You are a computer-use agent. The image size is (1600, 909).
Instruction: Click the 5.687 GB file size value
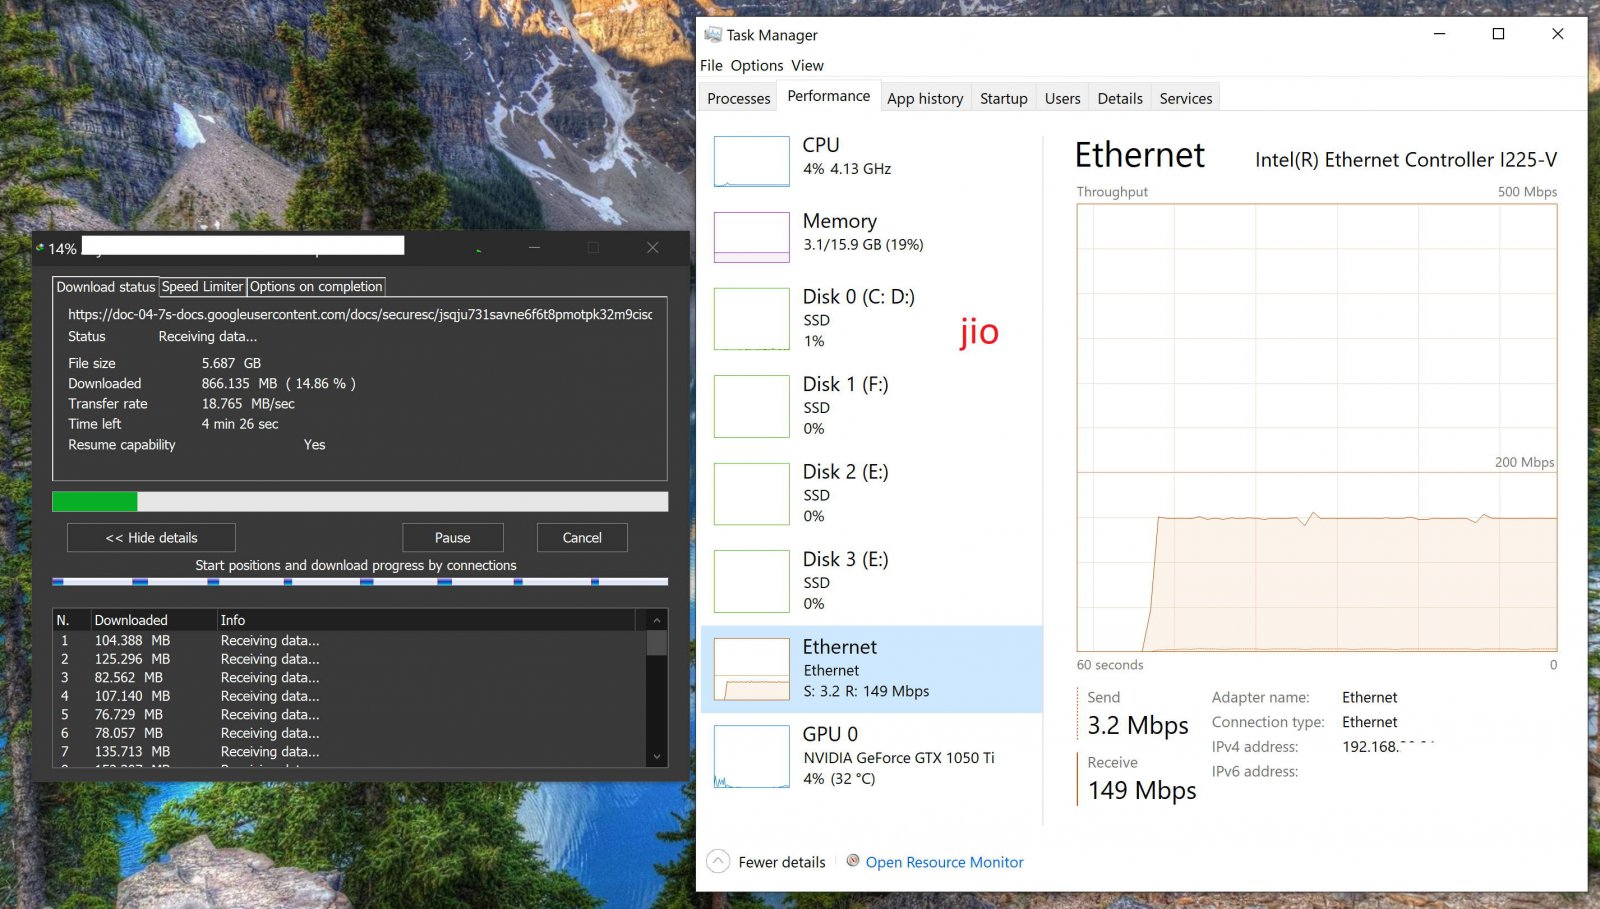click(231, 363)
